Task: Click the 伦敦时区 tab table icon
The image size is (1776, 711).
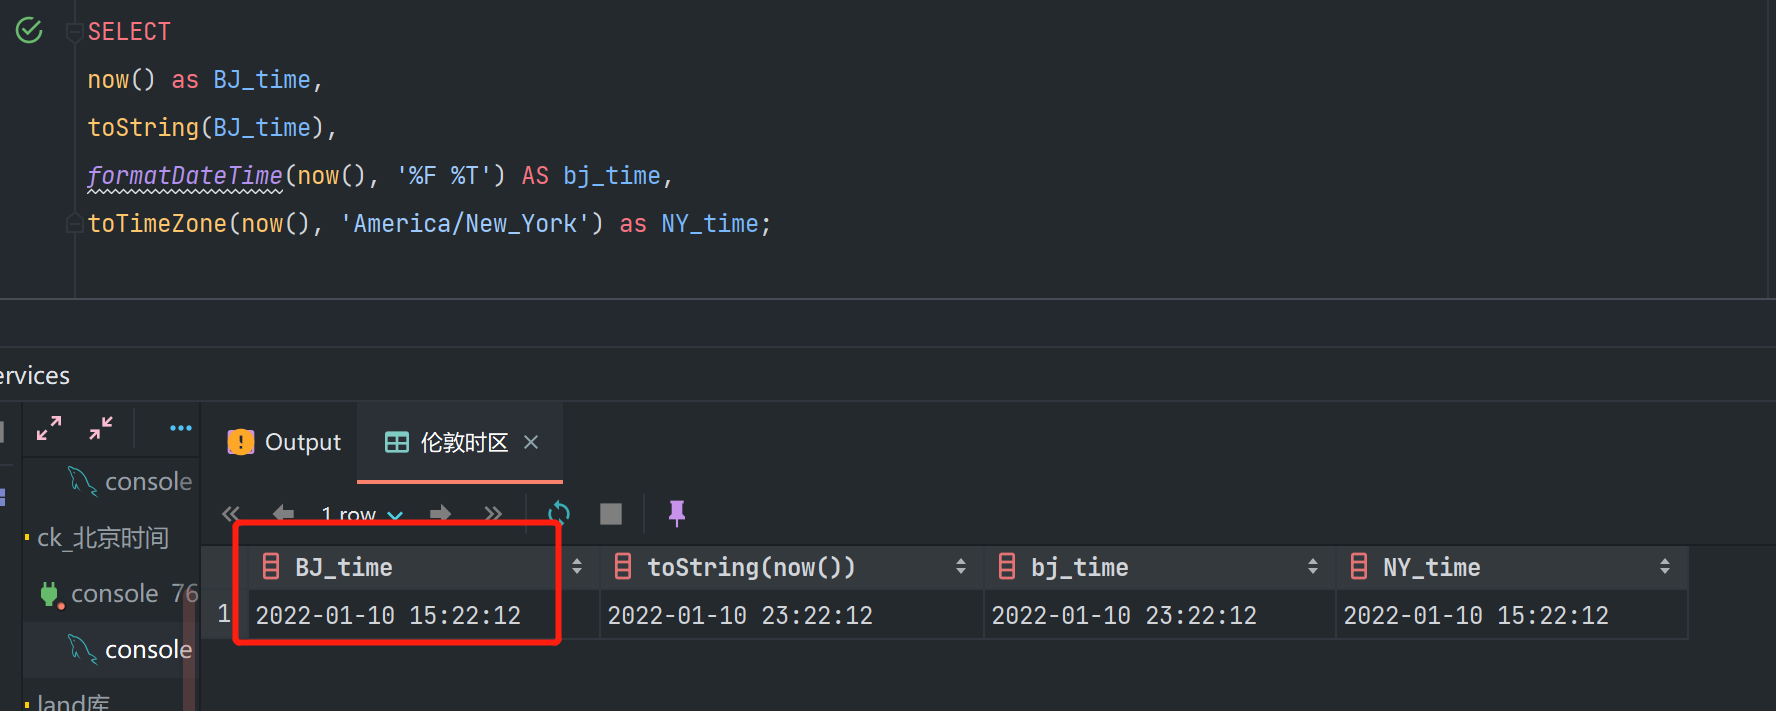Action: point(397,442)
